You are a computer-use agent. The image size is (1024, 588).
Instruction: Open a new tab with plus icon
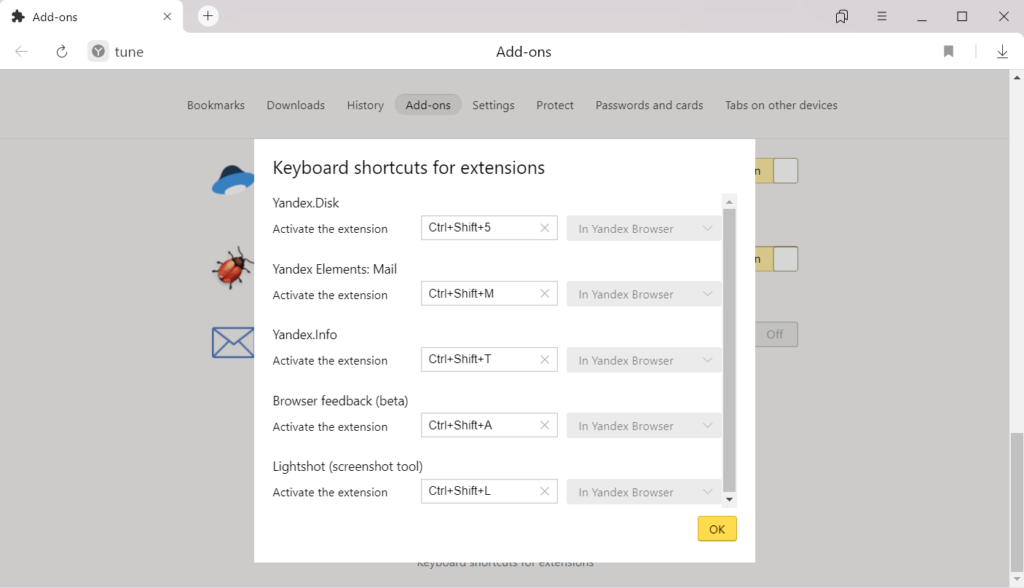coord(208,16)
